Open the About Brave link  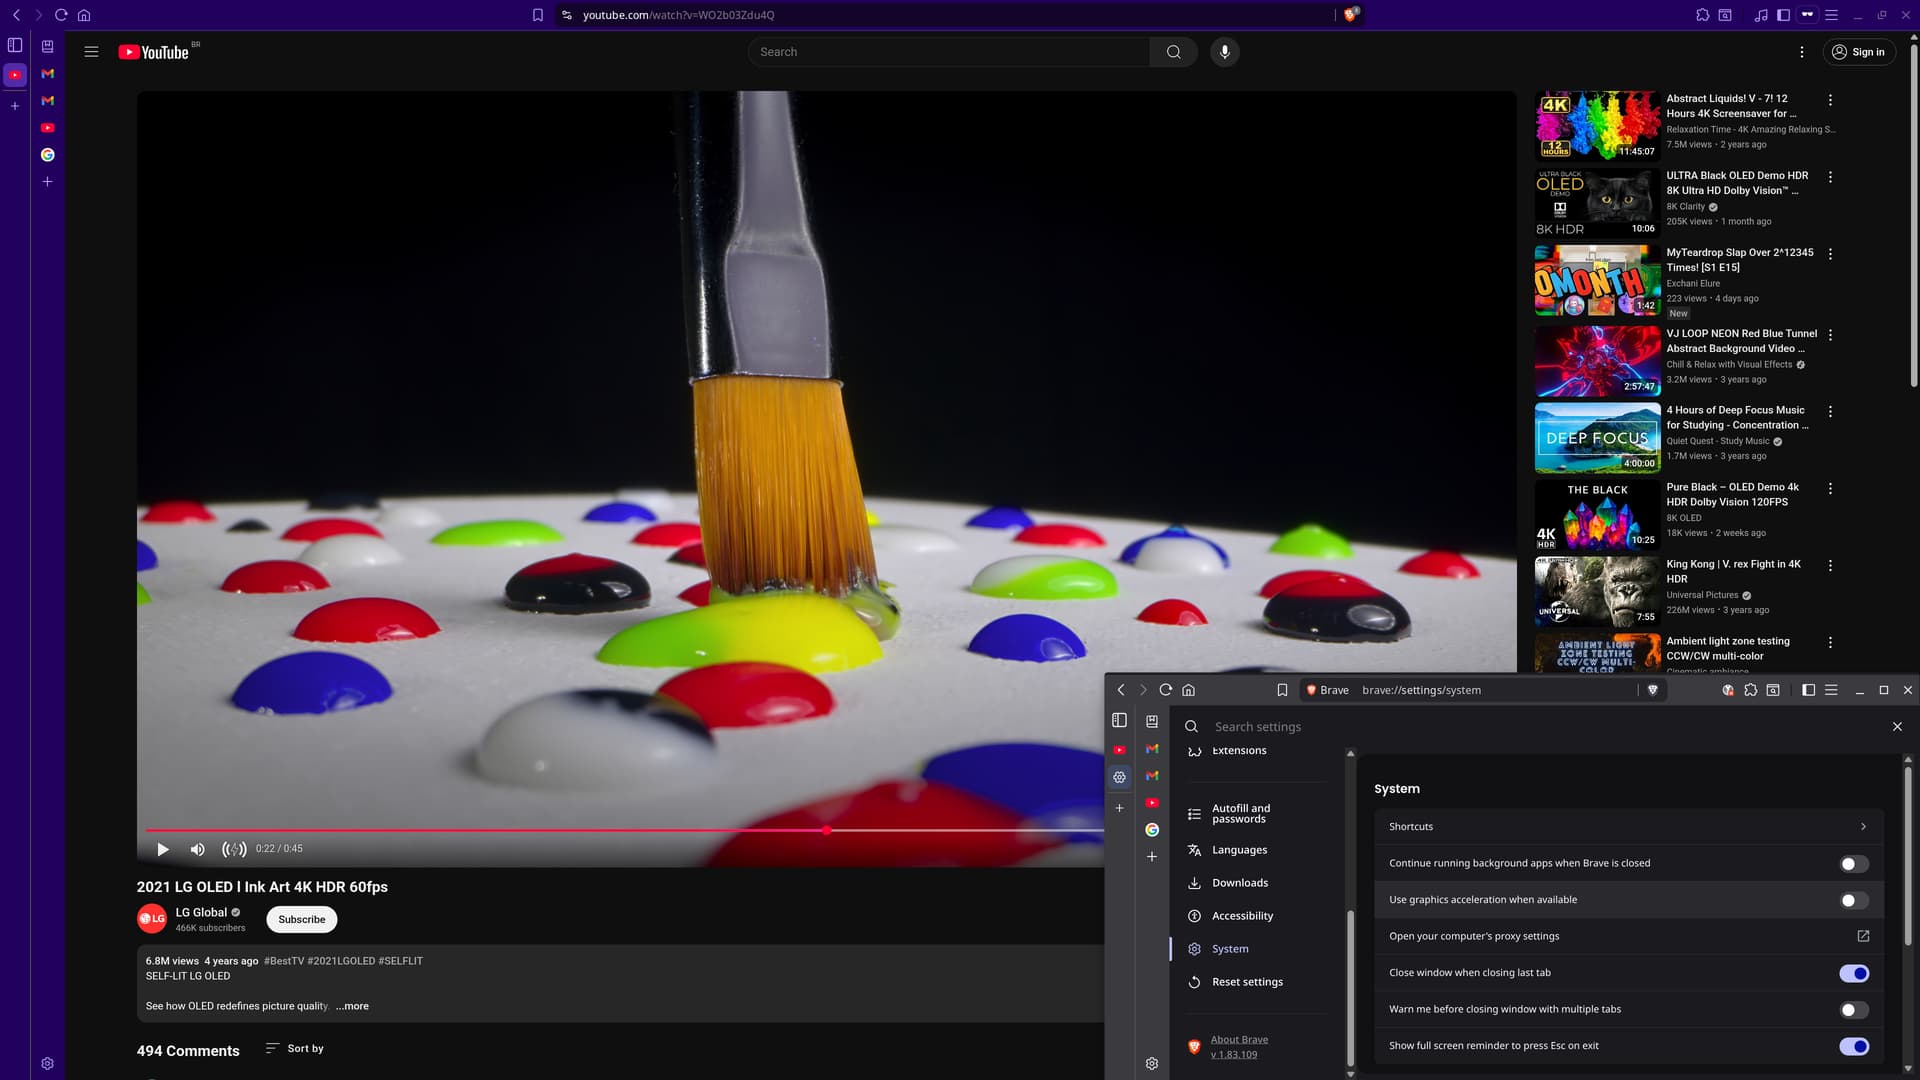[1239, 1040]
